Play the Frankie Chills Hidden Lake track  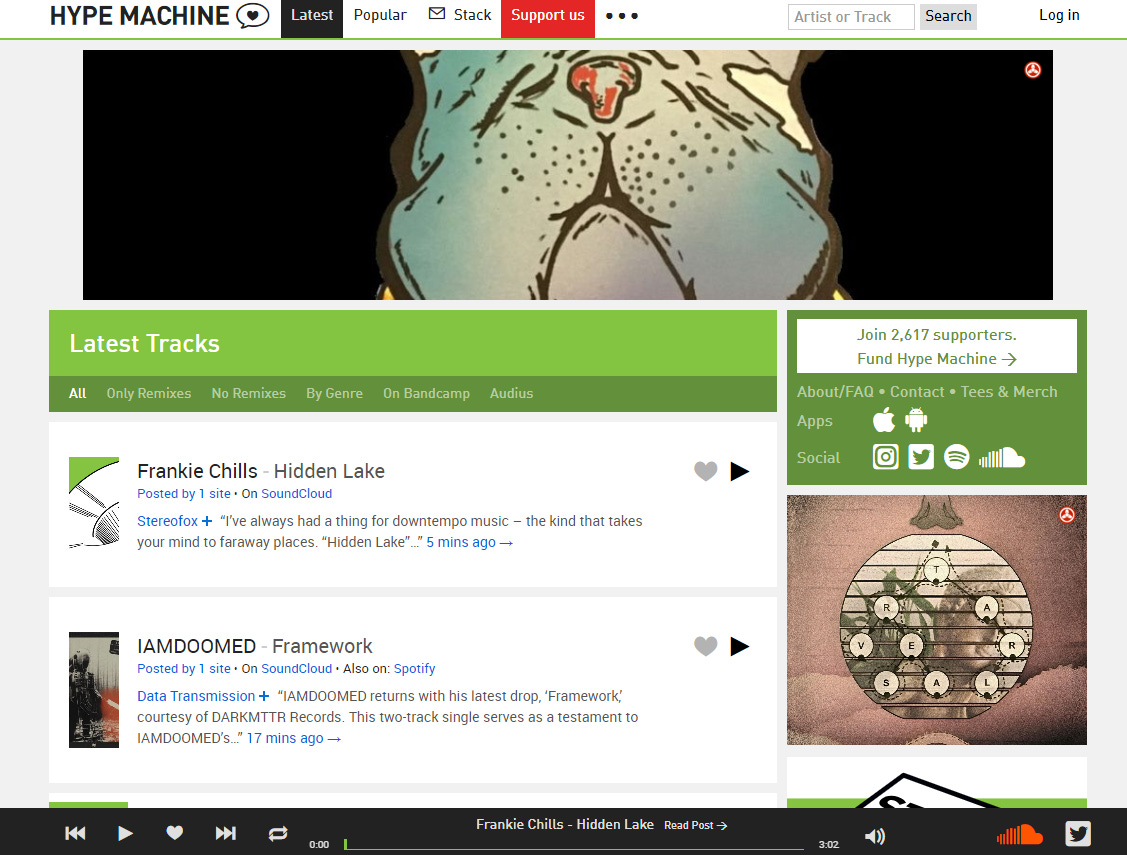pos(740,471)
